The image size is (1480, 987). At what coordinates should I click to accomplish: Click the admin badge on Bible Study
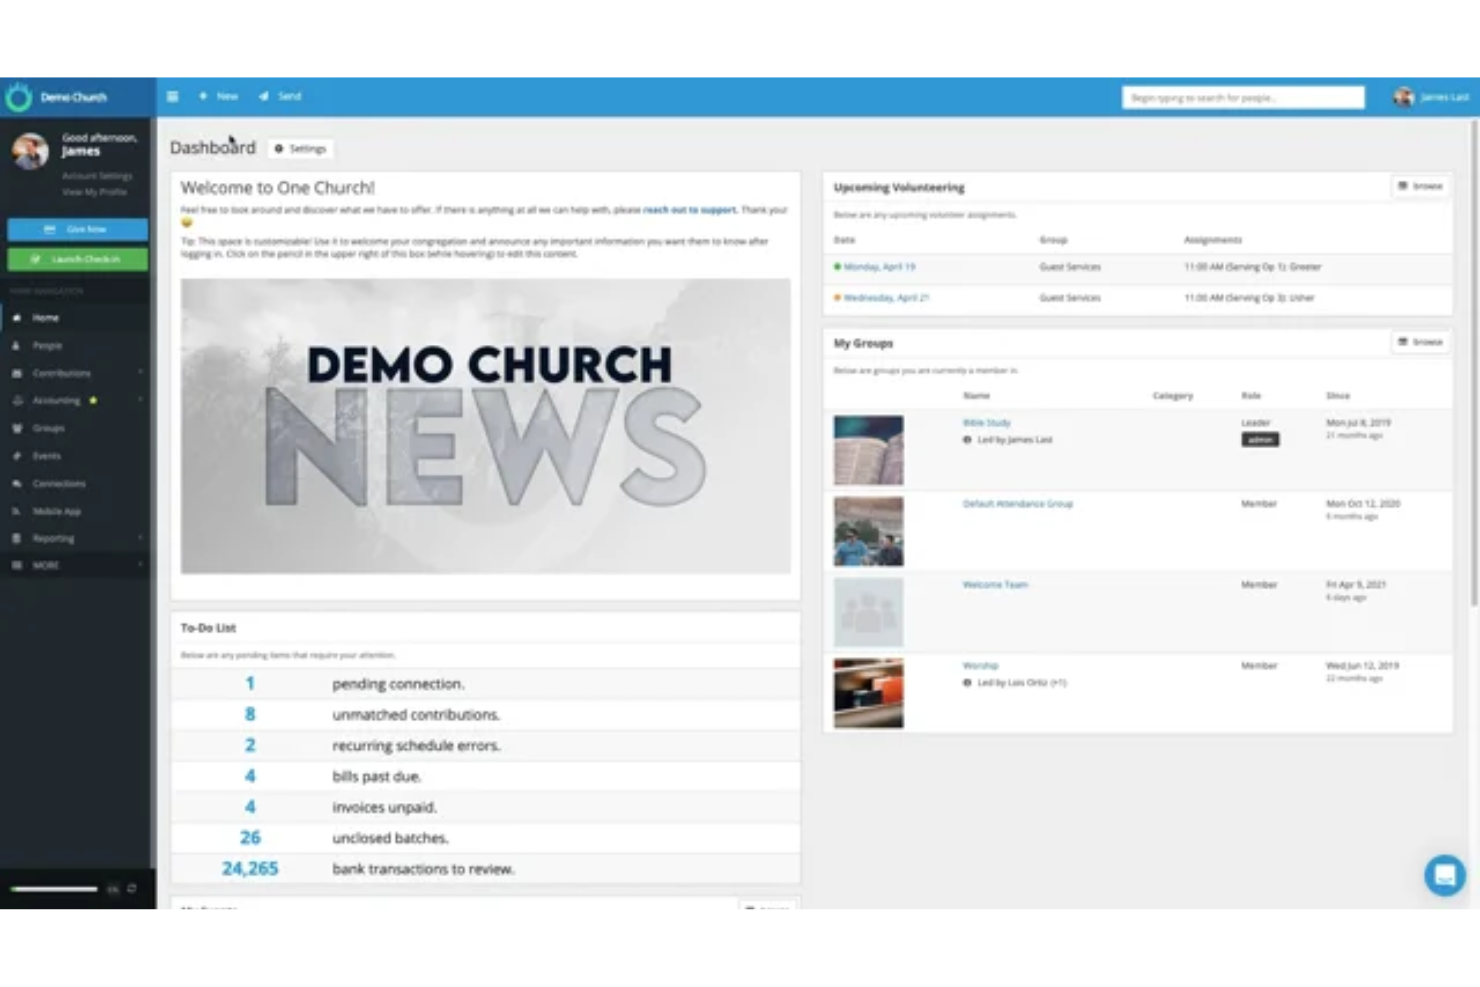(1260, 440)
